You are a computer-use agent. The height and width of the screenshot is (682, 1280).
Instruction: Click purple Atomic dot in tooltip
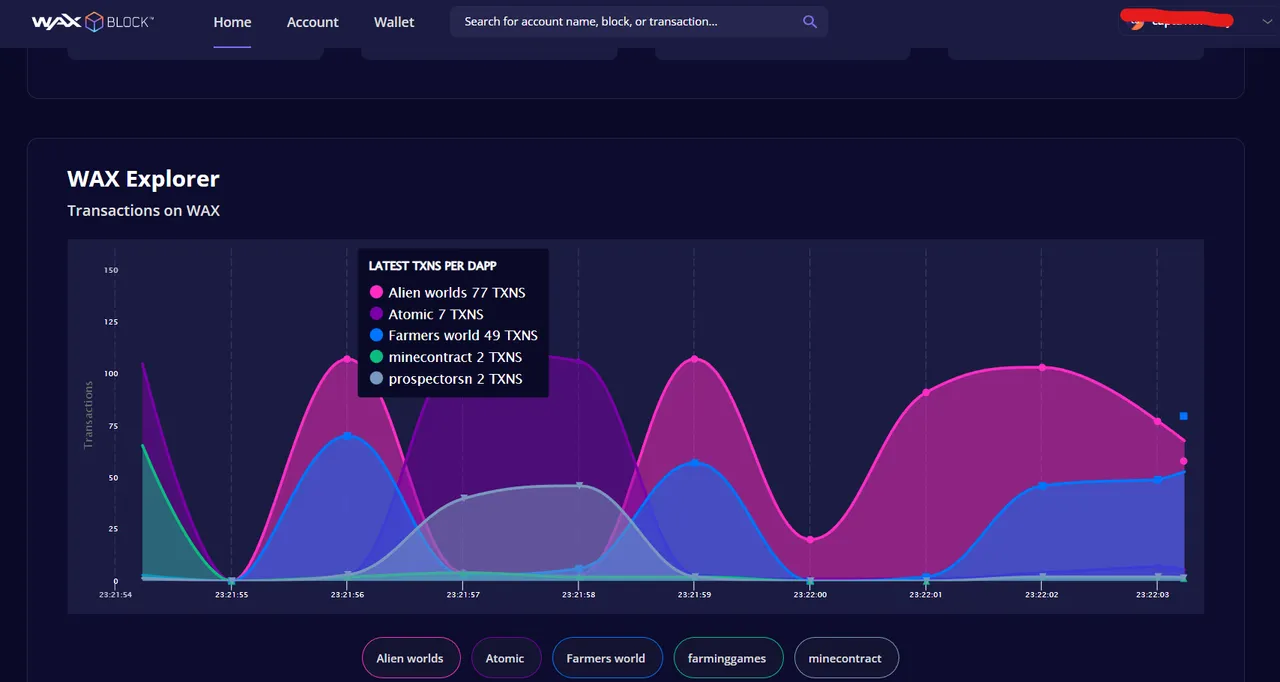coord(376,314)
